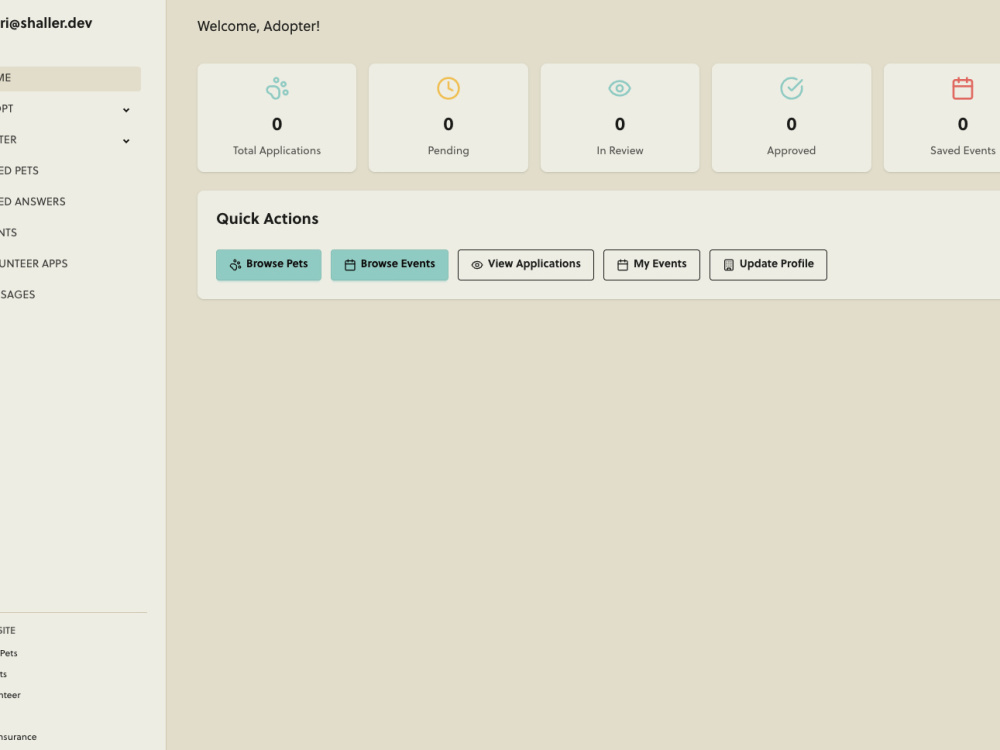Click the red calendar icon on Saved Events
Viewport: 1000px width, 750px height.
click(962, 88)
